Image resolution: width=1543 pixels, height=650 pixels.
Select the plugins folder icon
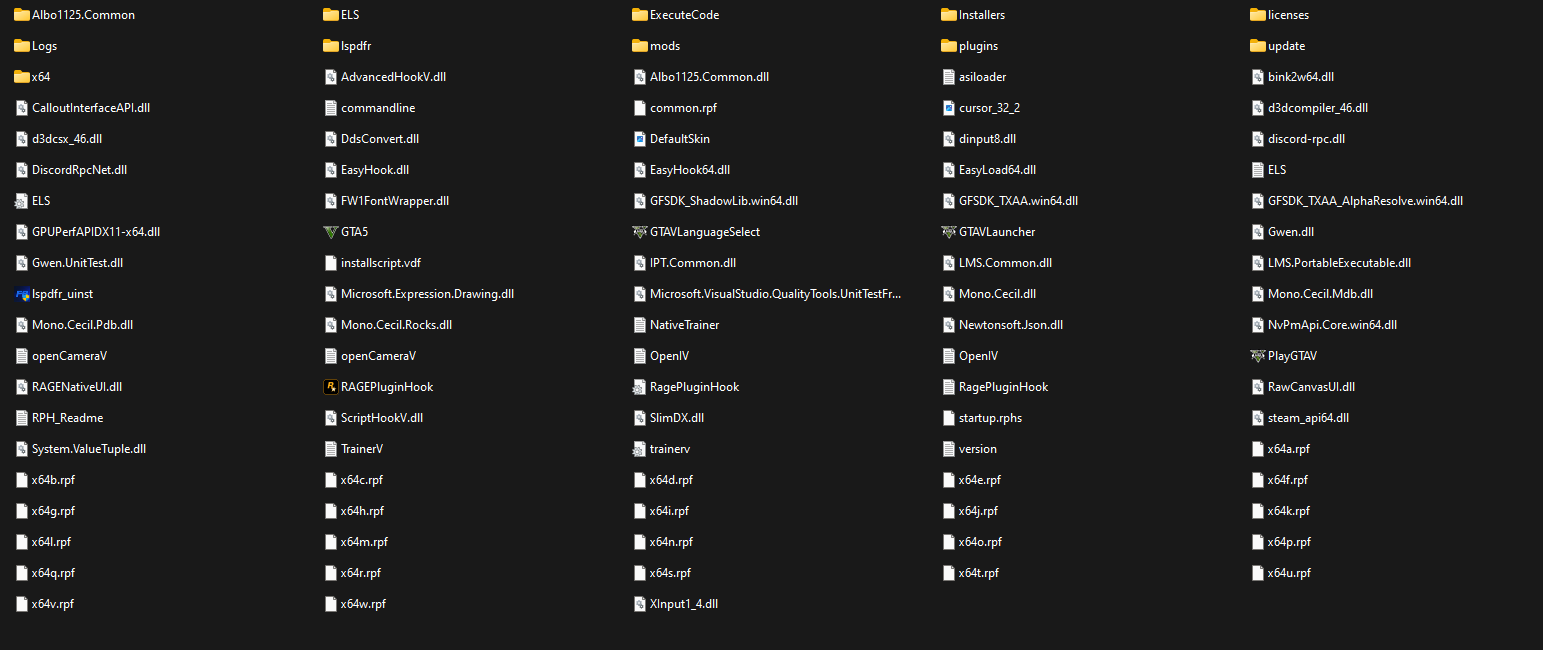pyautogui.click(x=949, y=46)
